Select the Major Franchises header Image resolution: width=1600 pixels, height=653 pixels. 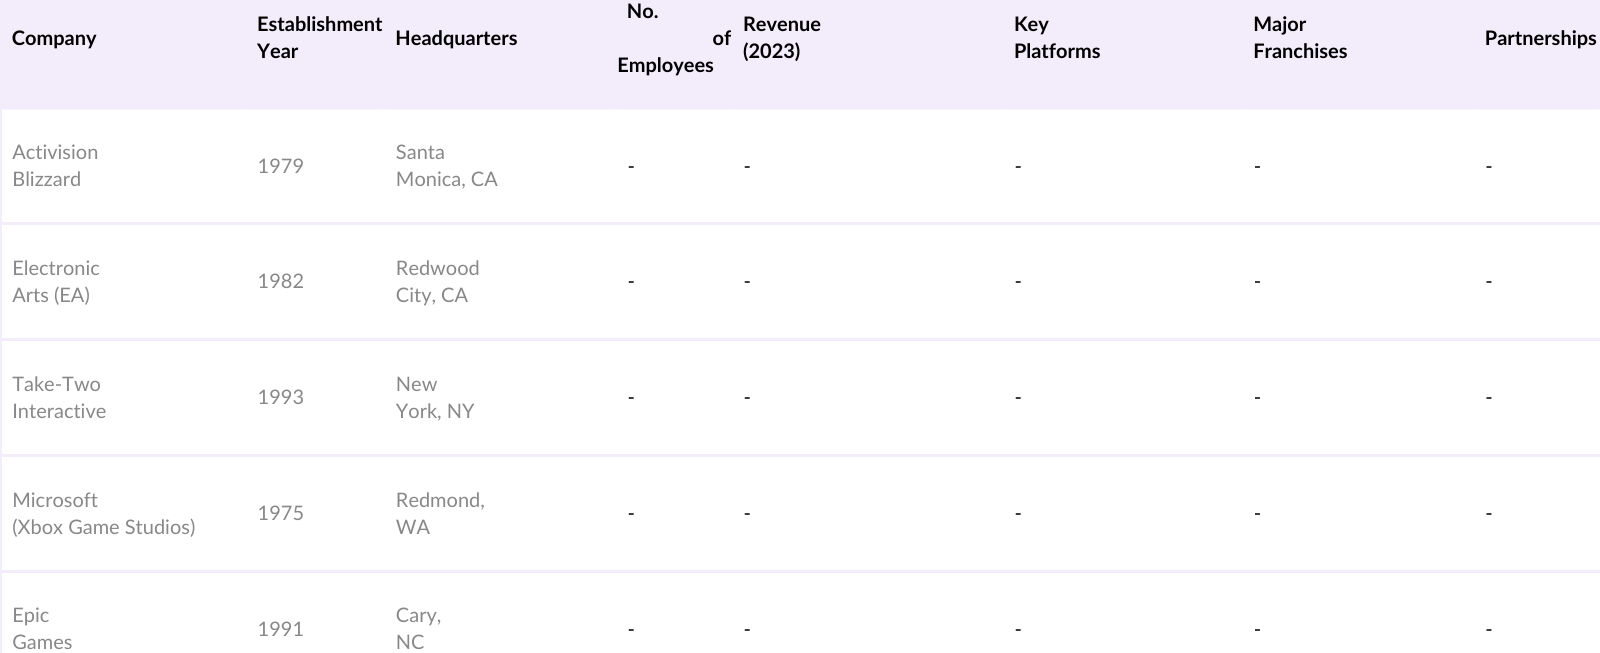[x=1299, y=38]
